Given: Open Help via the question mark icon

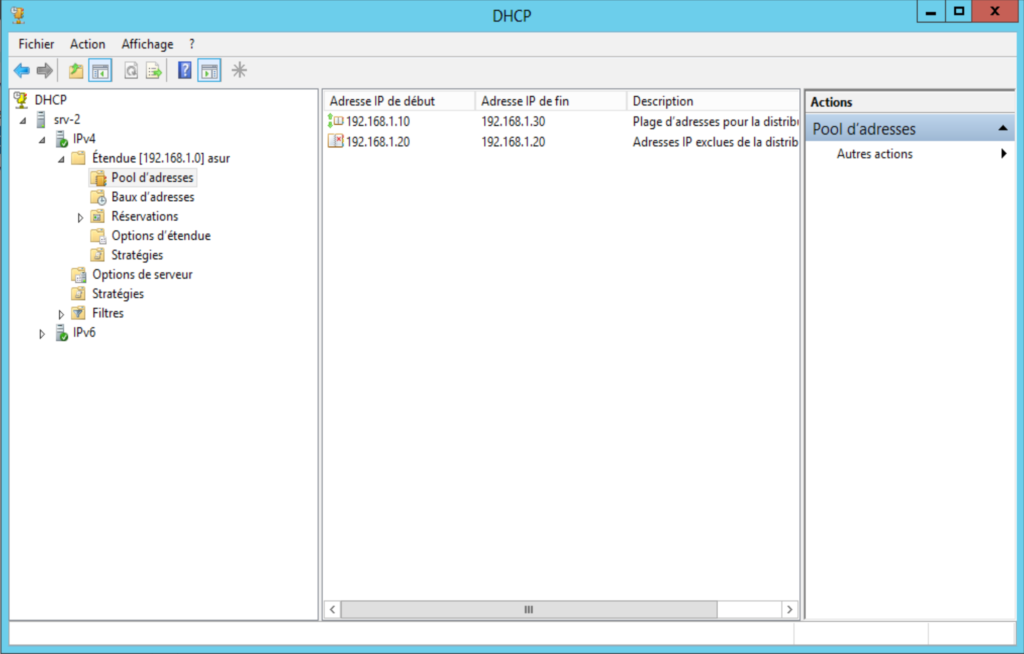Looking at the screenshot, I should click(185, 71).
